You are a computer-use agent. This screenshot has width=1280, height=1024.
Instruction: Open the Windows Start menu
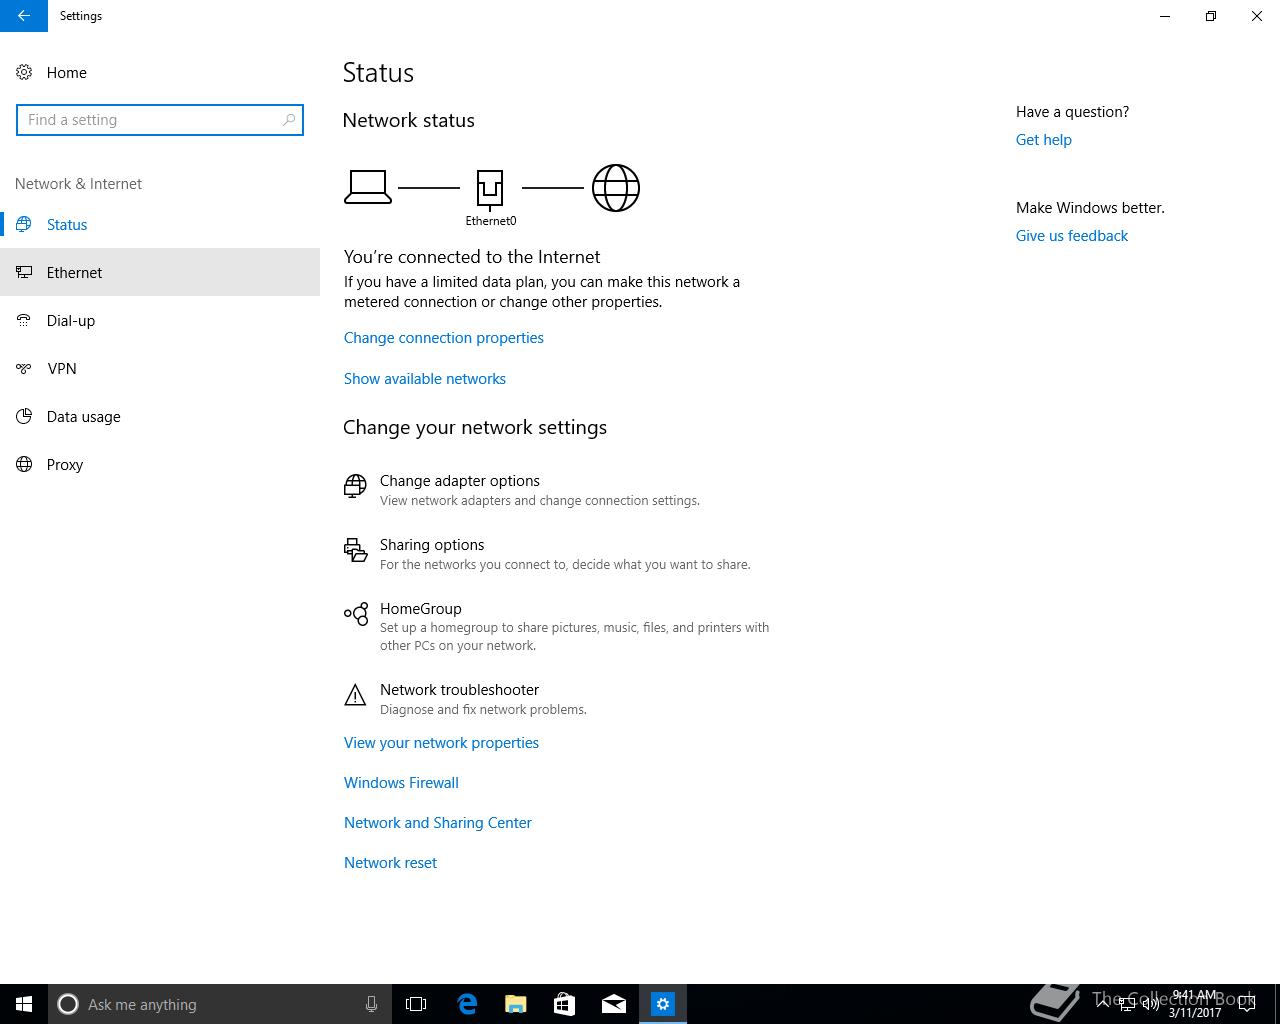24,1004
